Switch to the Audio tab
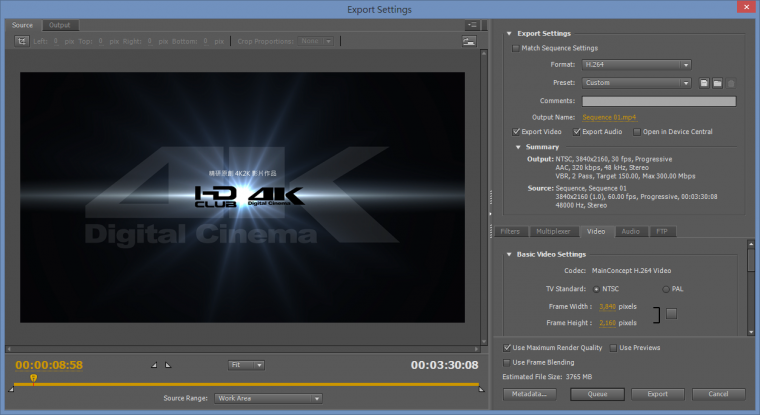The height and width of the screenshot is (415, 760). 630,231
